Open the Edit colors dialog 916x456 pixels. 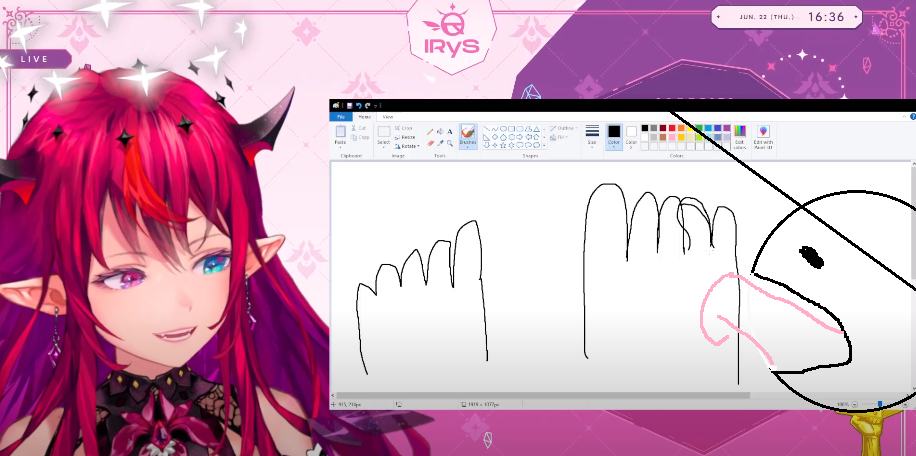click(740, 137)
